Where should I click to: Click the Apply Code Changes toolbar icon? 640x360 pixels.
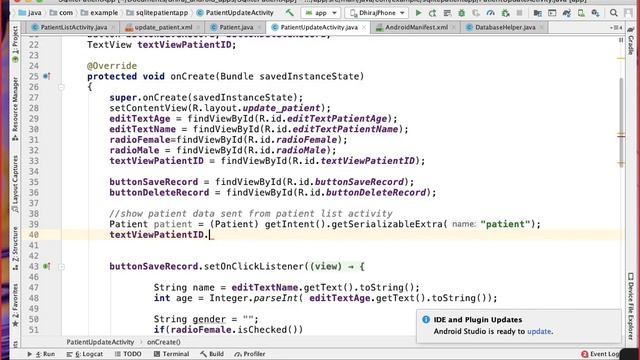(x=447, y=13)
